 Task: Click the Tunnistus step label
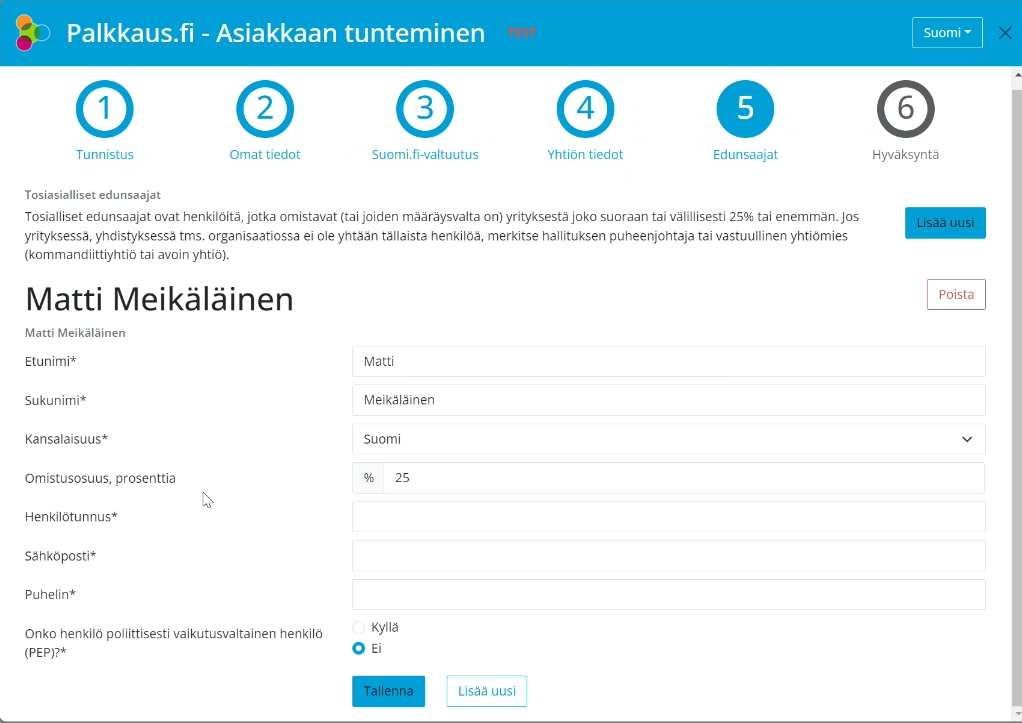point(105,155)
